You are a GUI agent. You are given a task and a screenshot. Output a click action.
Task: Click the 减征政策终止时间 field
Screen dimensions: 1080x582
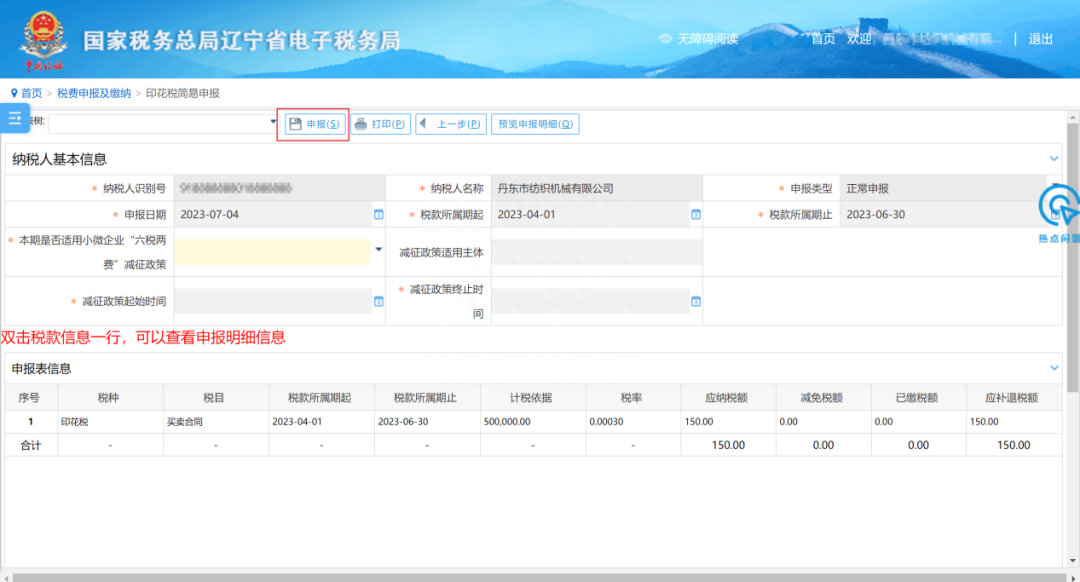[591, 301]
